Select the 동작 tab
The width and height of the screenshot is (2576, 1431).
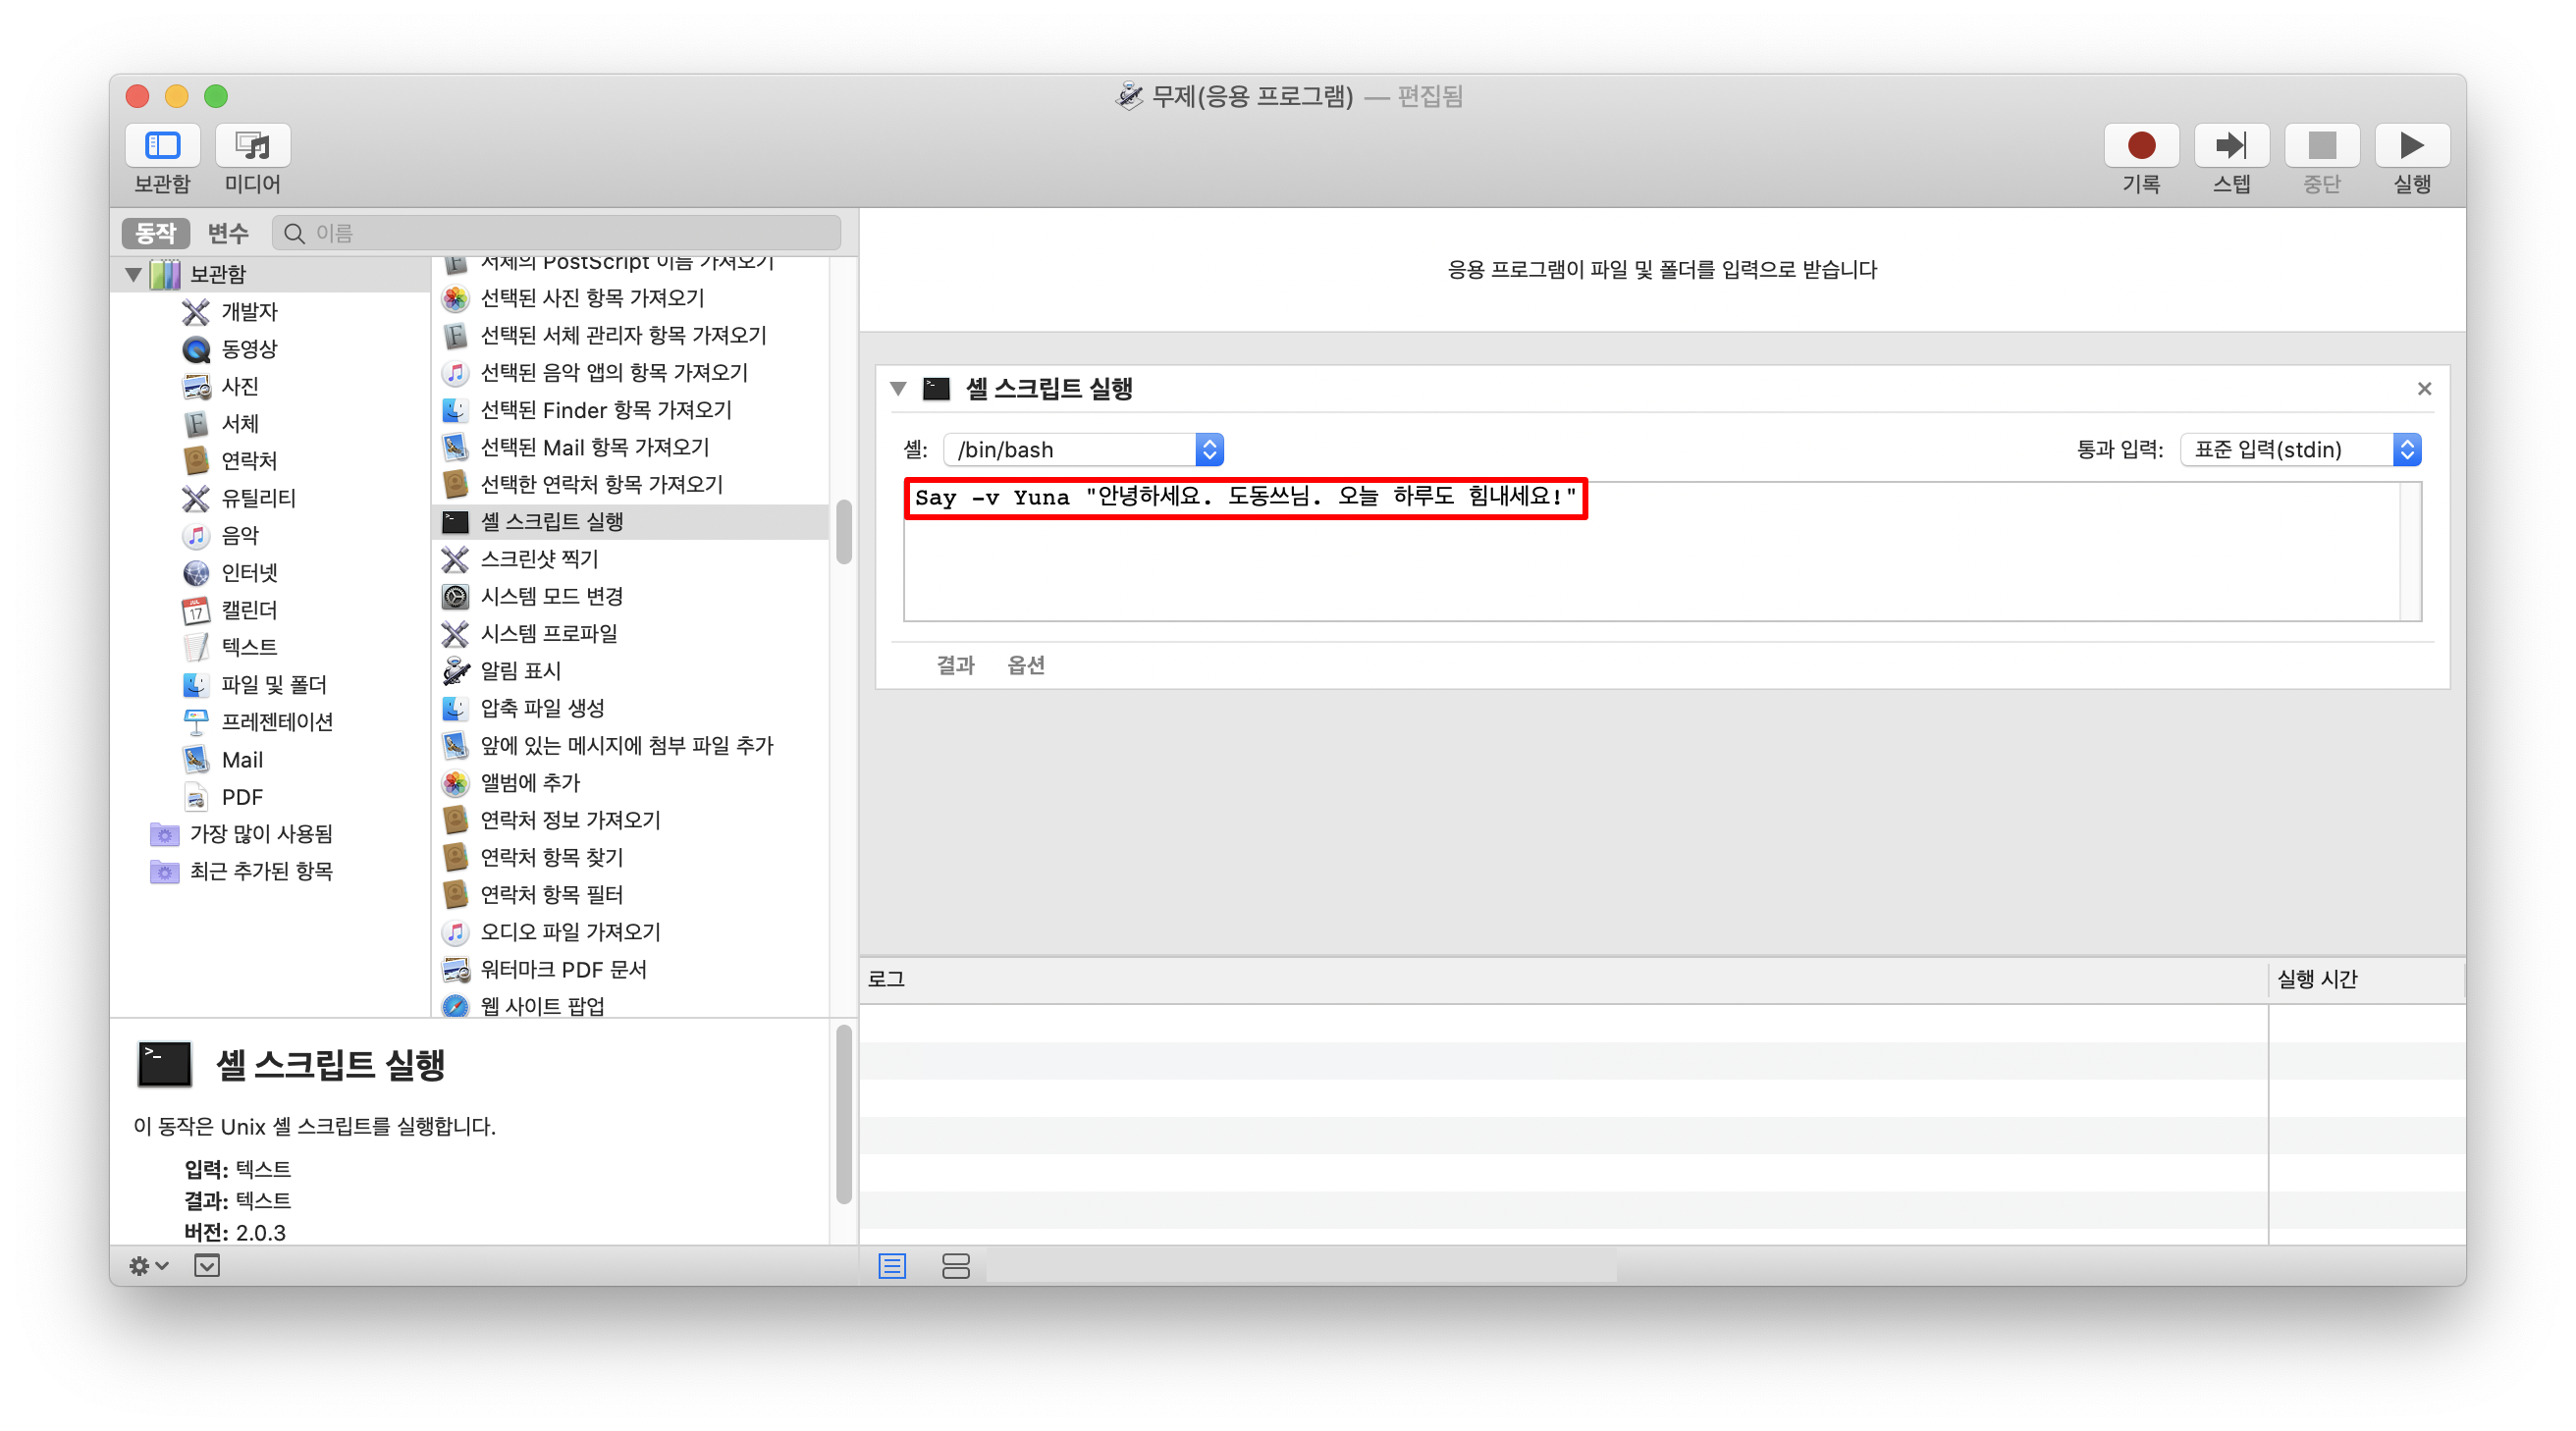155,233
